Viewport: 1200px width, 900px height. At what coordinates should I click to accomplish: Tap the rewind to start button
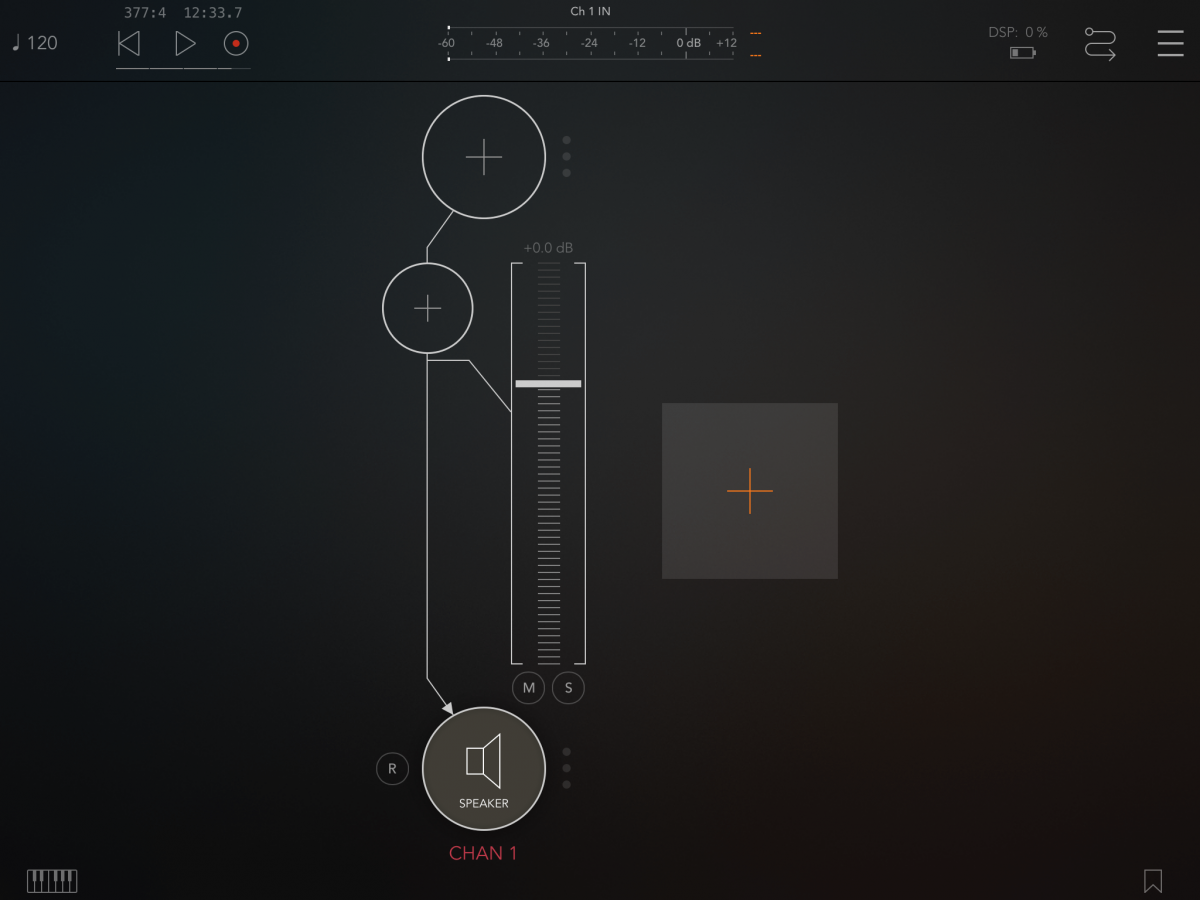point(129,43)
